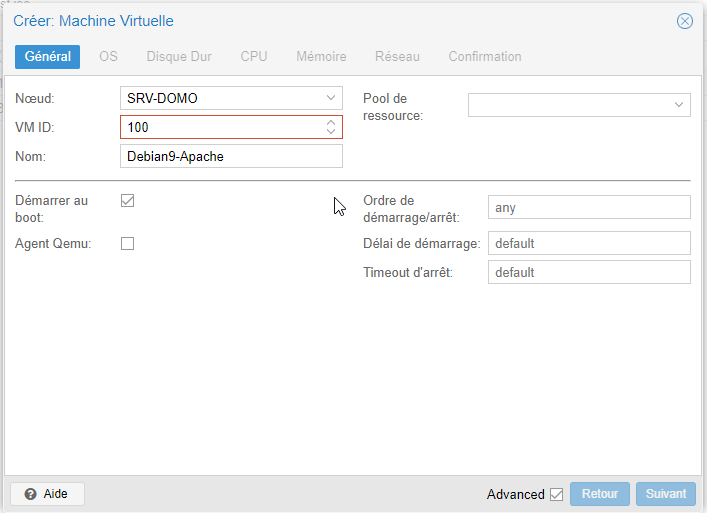Switch to the OS tab

coord(108,56)
